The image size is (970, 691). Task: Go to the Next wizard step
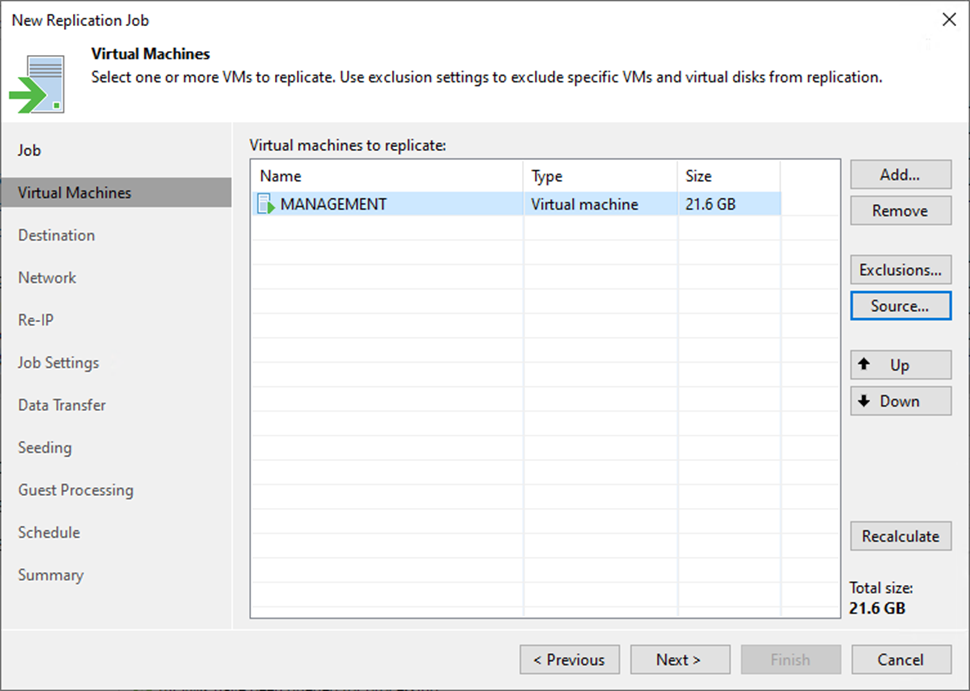[678, 660]
